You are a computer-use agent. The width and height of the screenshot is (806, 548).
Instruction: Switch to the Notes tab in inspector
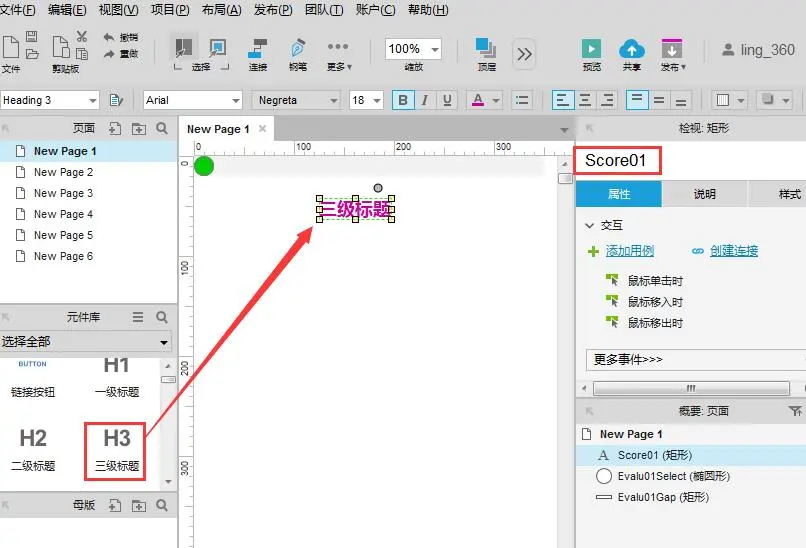704,194
